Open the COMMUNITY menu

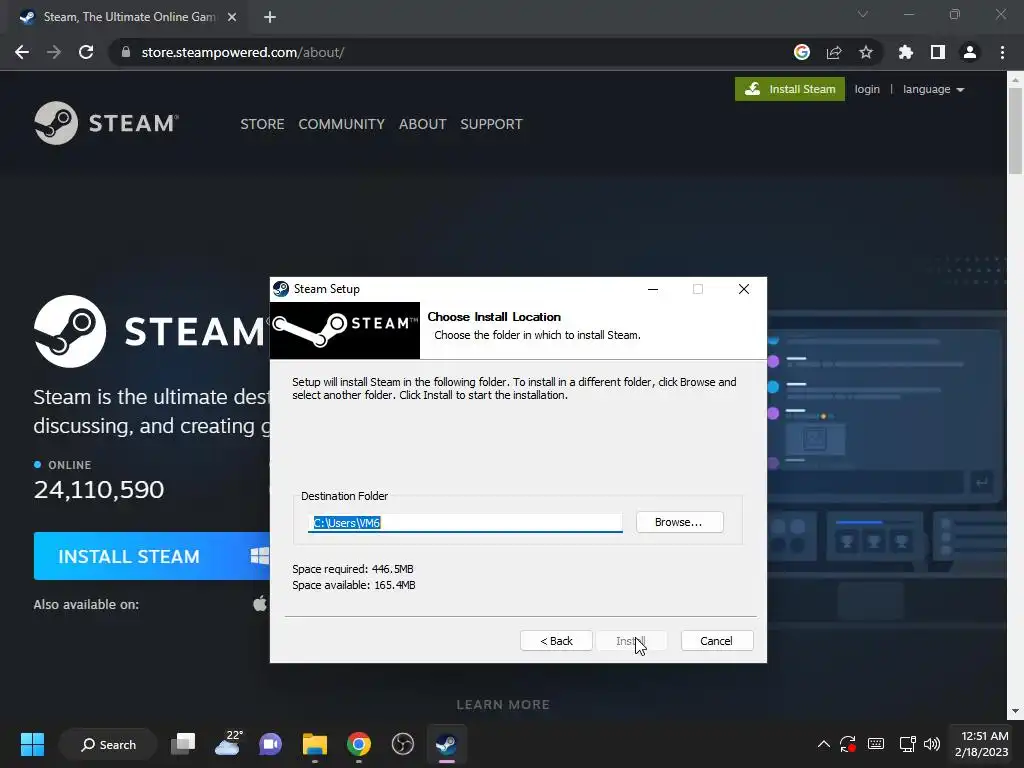pyautogui.click(x=342, y=124)
